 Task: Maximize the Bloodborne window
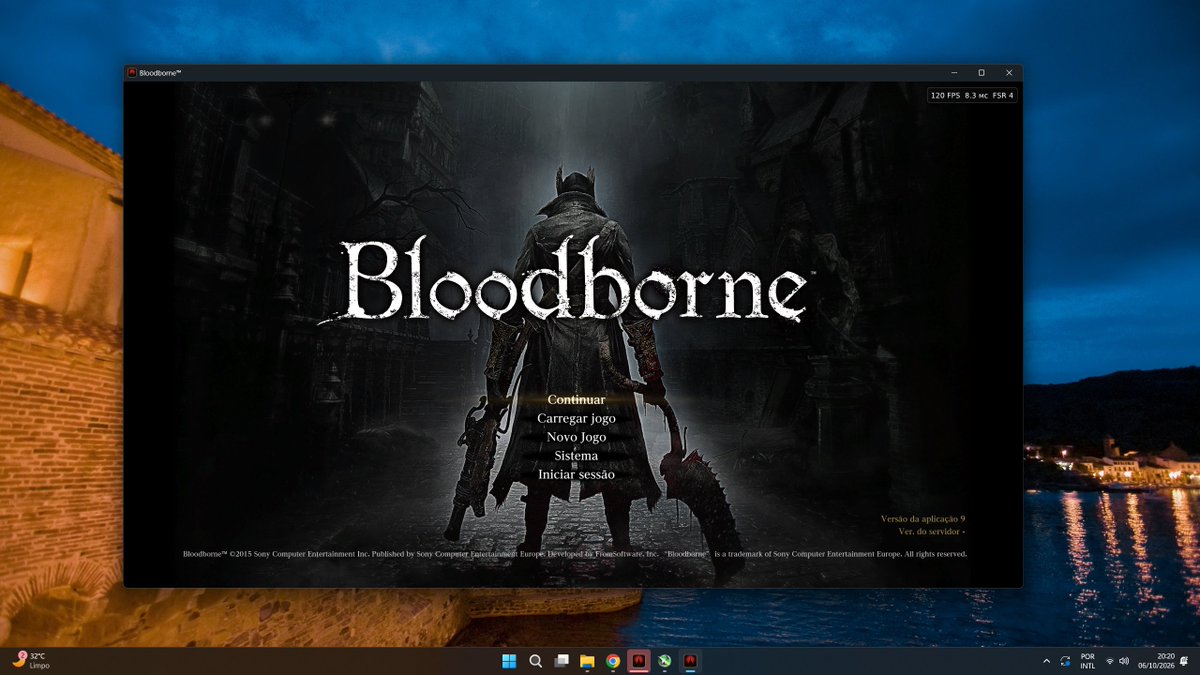point(981,73)
